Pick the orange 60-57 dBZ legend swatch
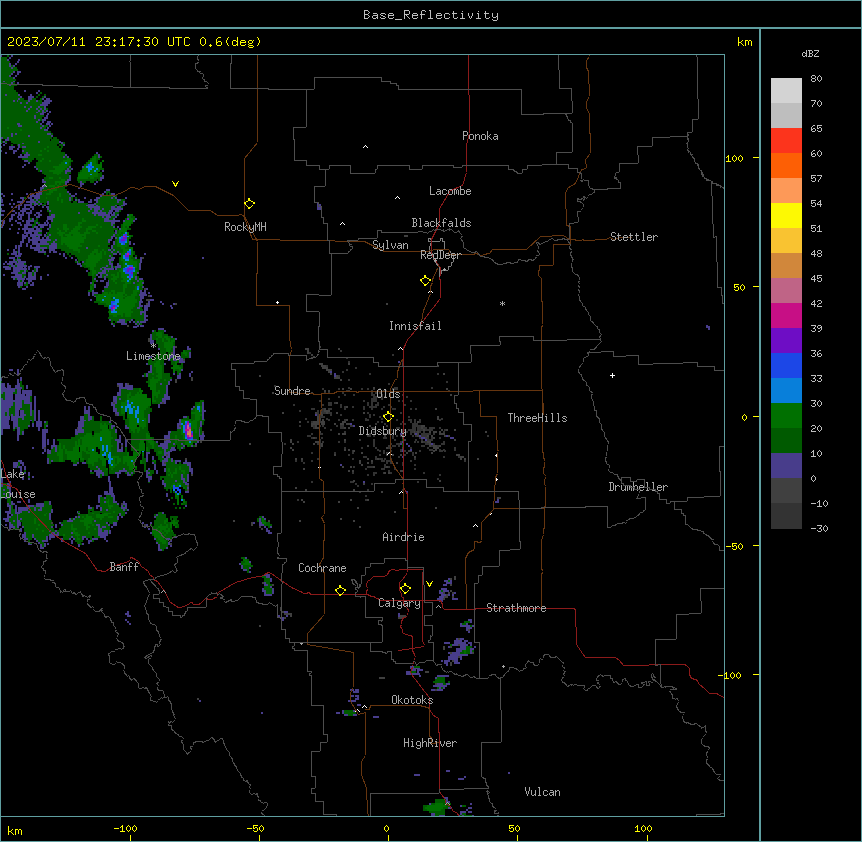This screenshot has width=862, height=842. point(786,165)
